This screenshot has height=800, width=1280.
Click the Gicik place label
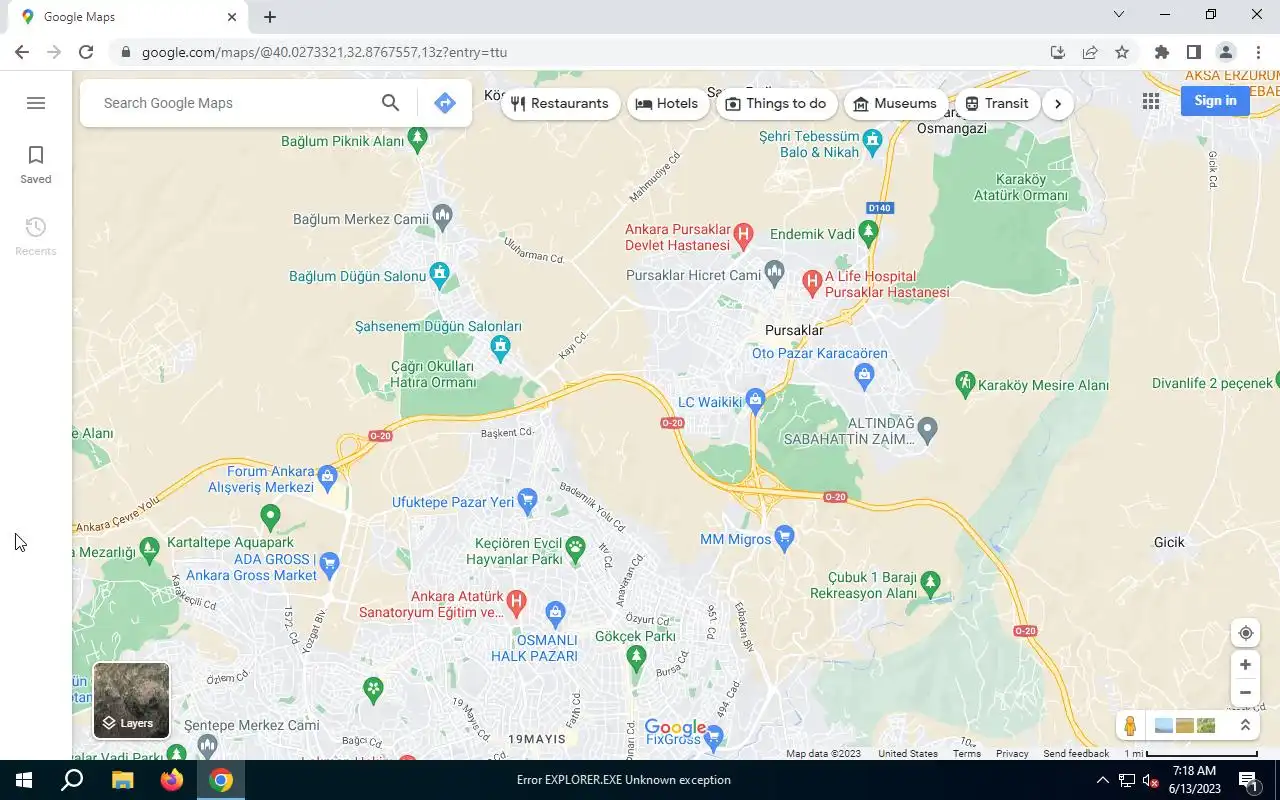pos(1169,542)
